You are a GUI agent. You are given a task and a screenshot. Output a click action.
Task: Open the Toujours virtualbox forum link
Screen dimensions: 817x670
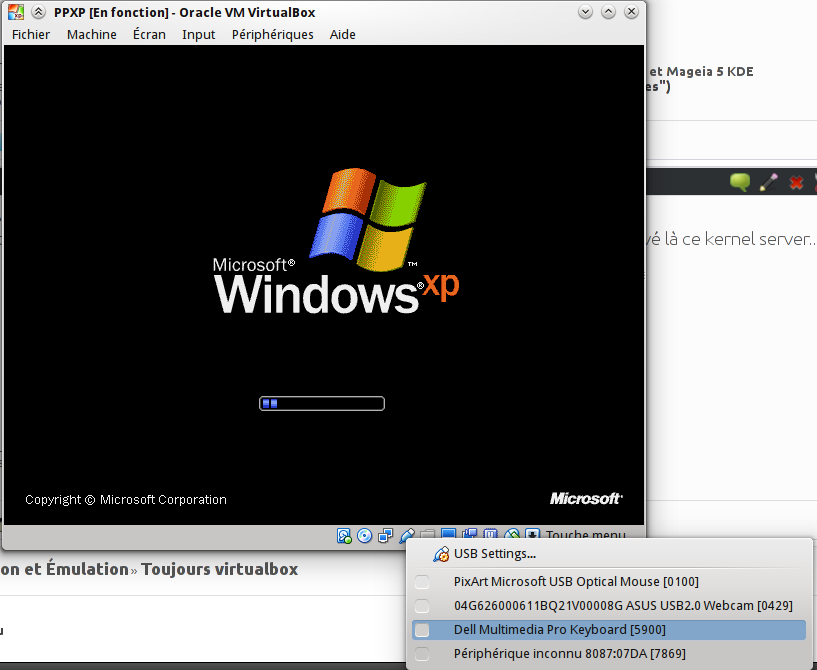pos(219,569)
